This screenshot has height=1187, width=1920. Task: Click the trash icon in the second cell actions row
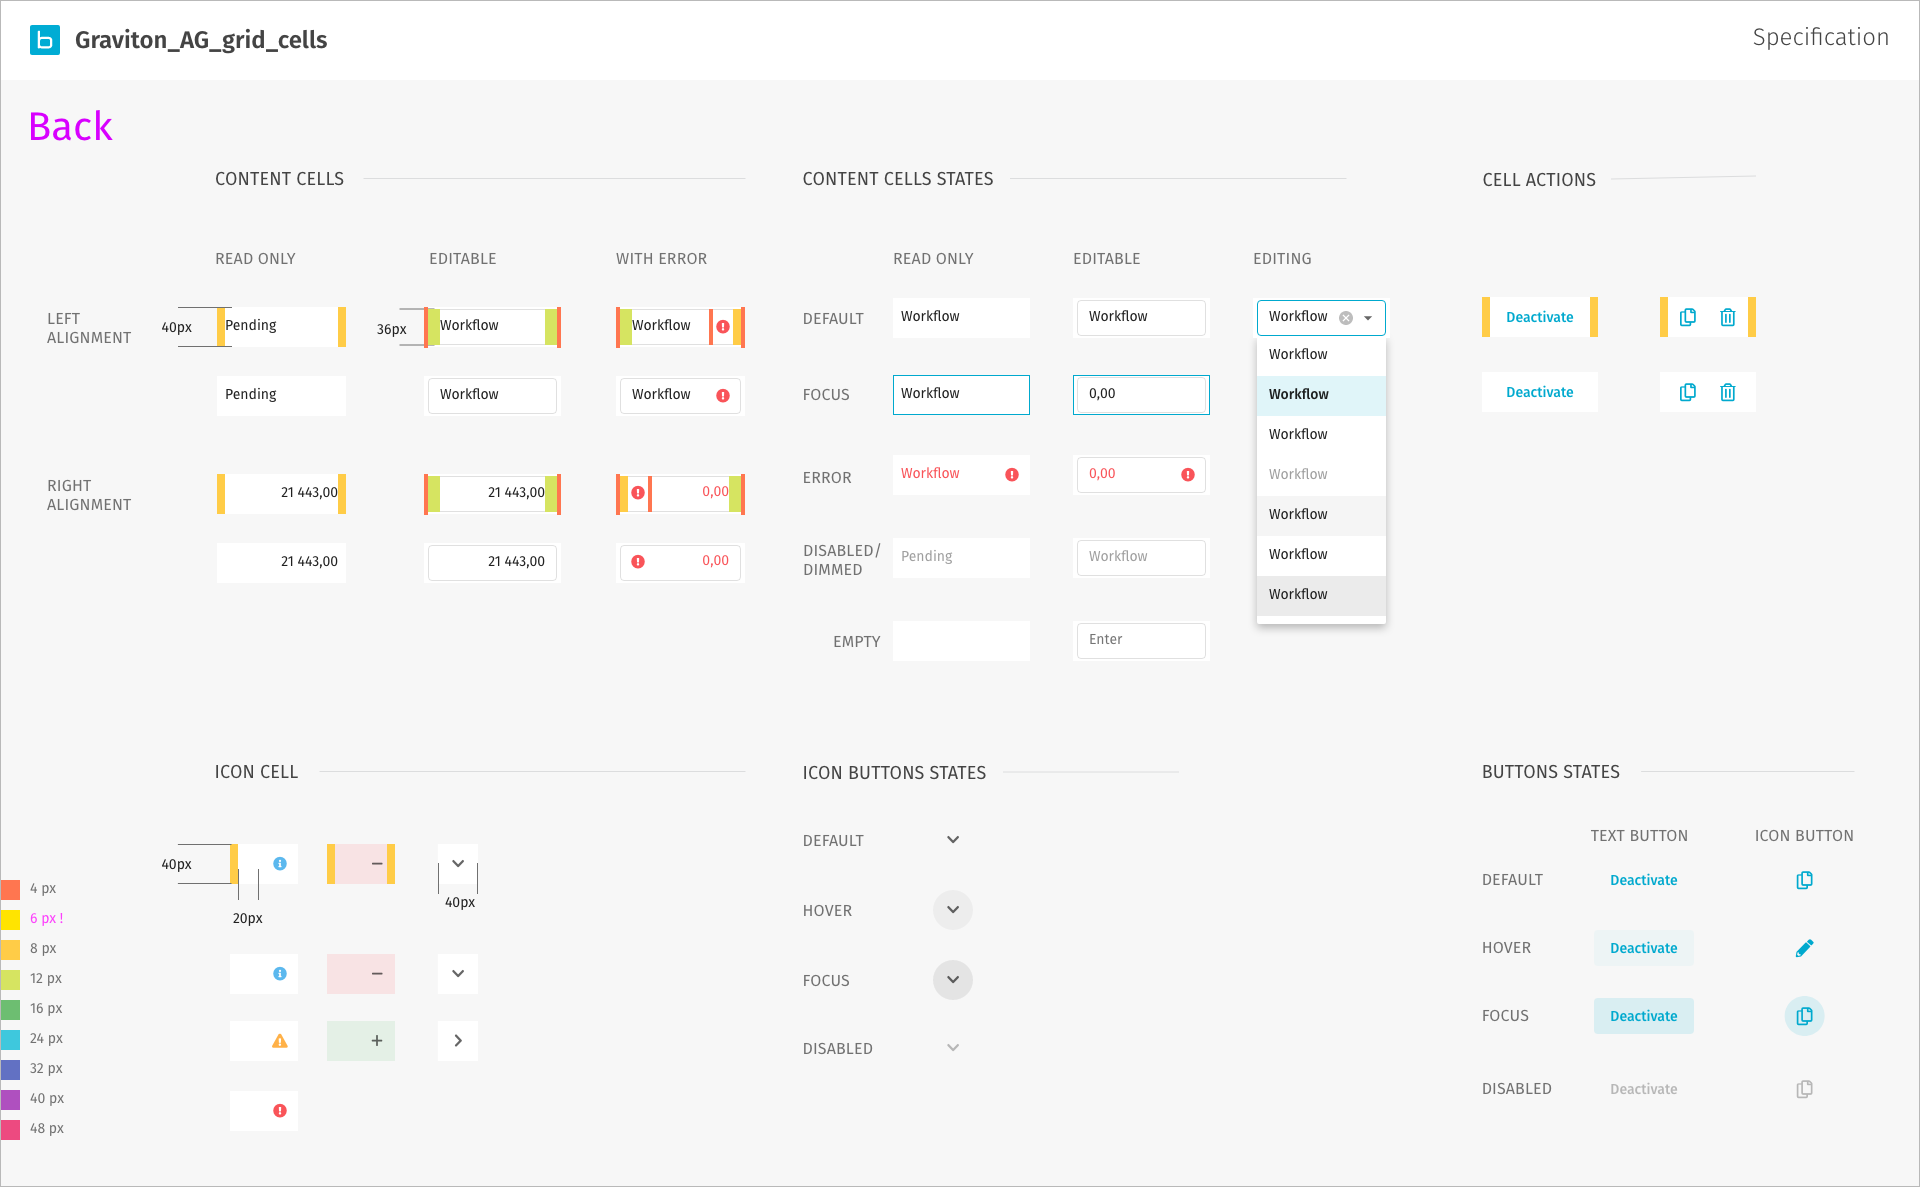pos(1727,392)
